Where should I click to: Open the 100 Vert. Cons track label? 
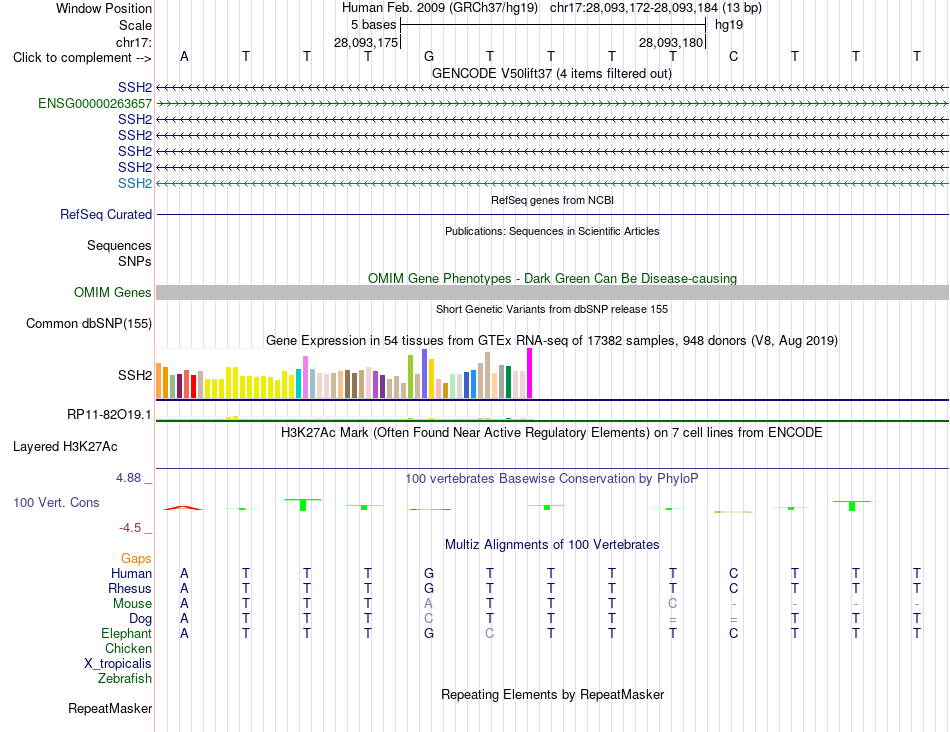pyautogui.click(x=56, y=502)
